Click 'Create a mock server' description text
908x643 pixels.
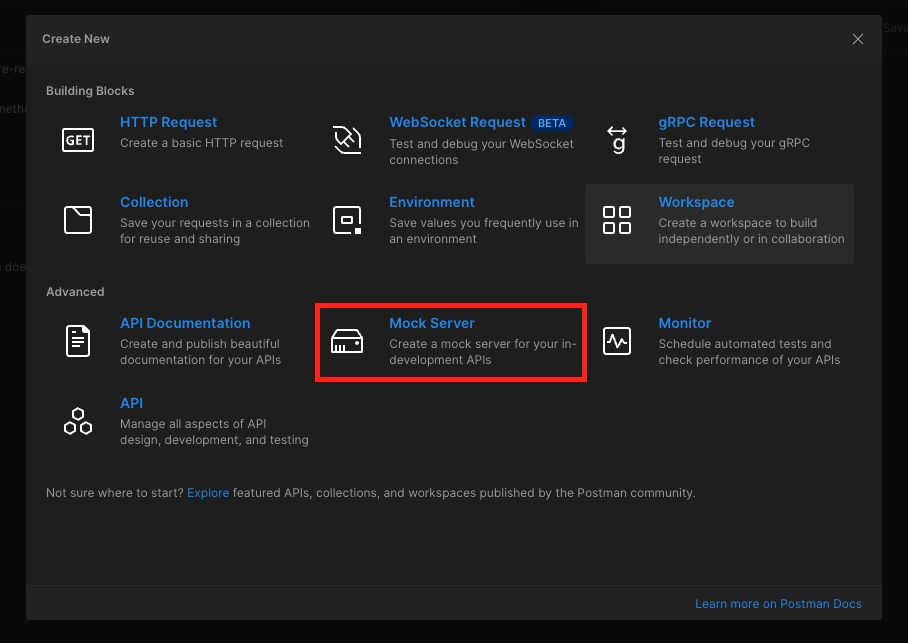point(482,352)
